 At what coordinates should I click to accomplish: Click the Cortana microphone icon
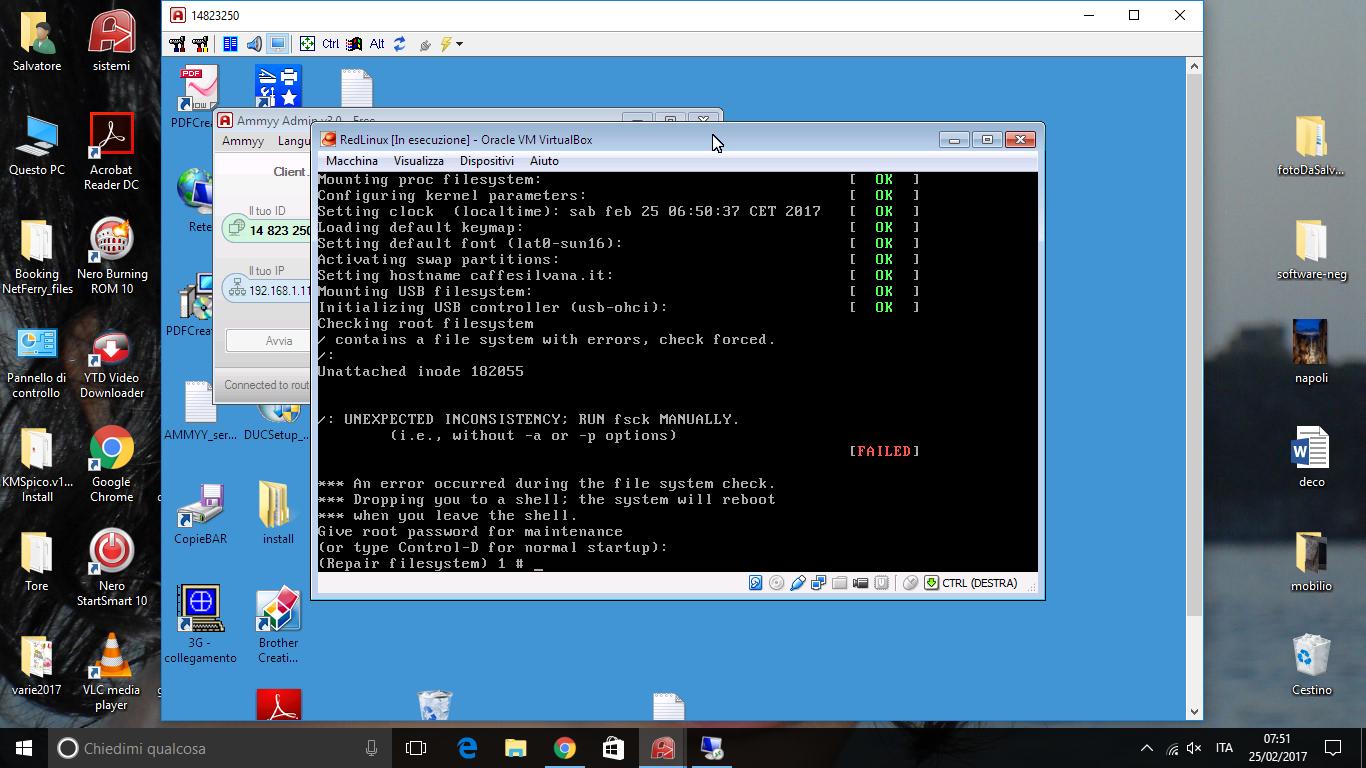371,748
